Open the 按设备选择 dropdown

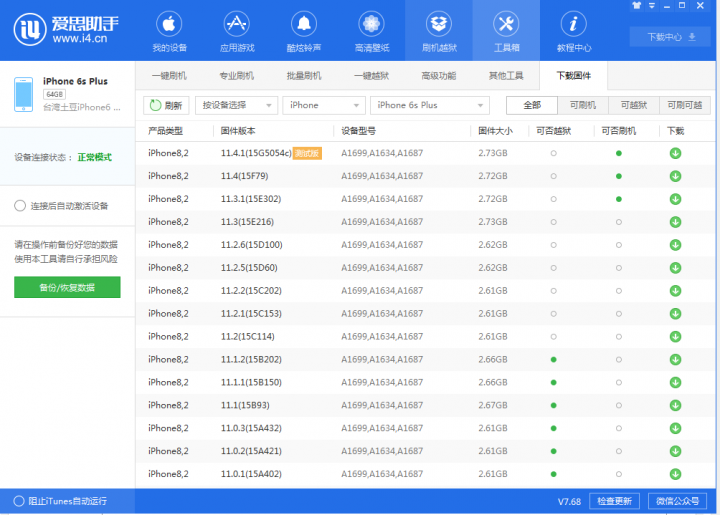[x=236, y=105]
